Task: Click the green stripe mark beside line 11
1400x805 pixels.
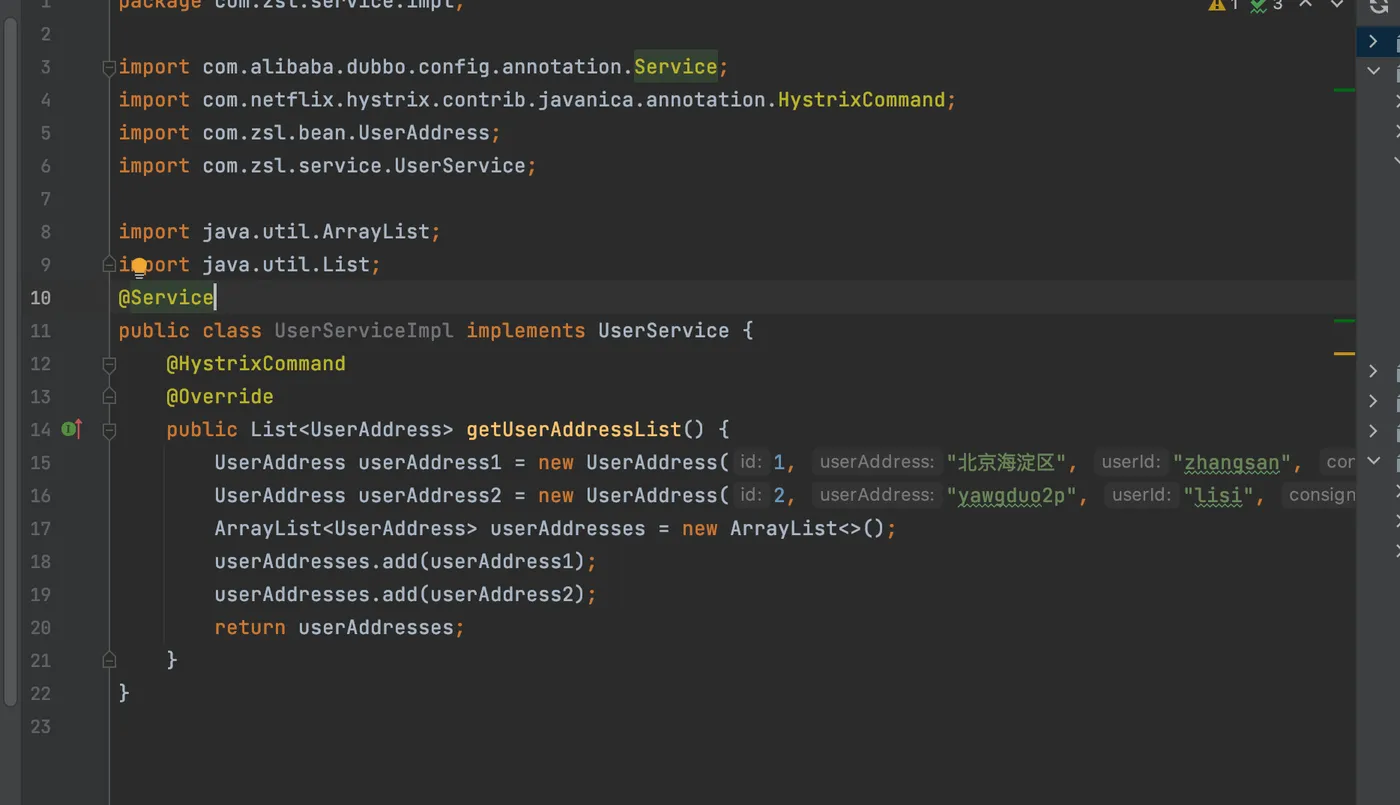Action: coord(1345,321)
